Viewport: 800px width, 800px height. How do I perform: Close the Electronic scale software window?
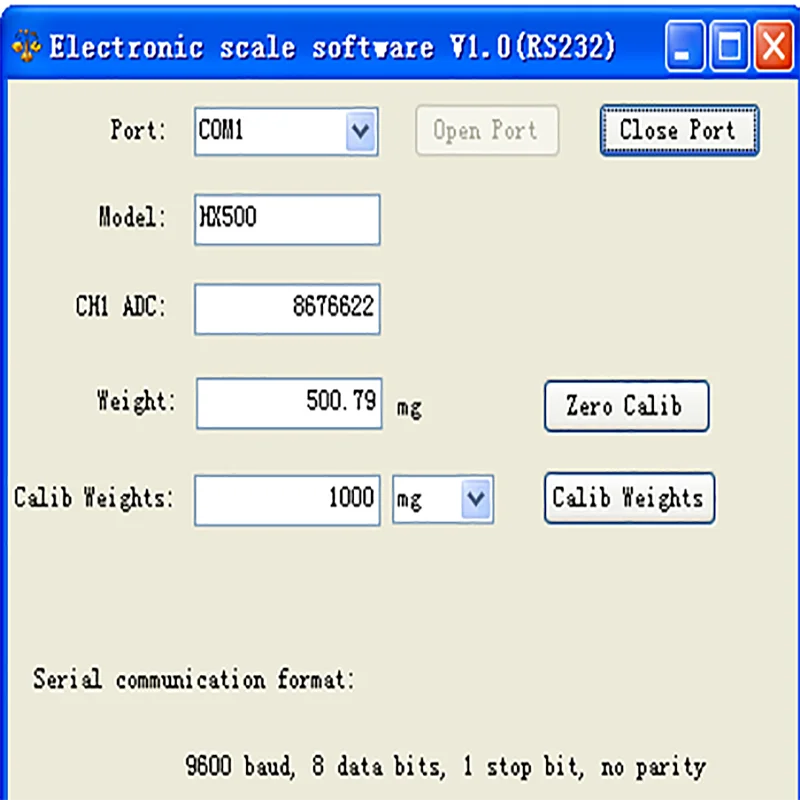pos(774,46)
